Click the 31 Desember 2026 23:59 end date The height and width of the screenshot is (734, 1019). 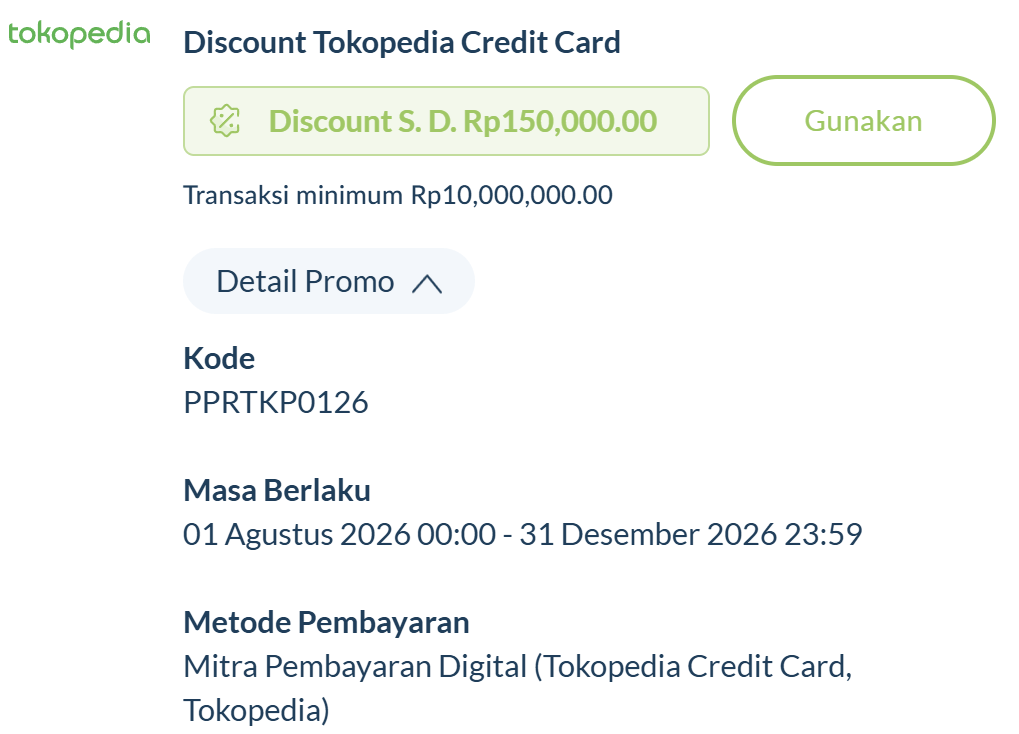[691, 534]
